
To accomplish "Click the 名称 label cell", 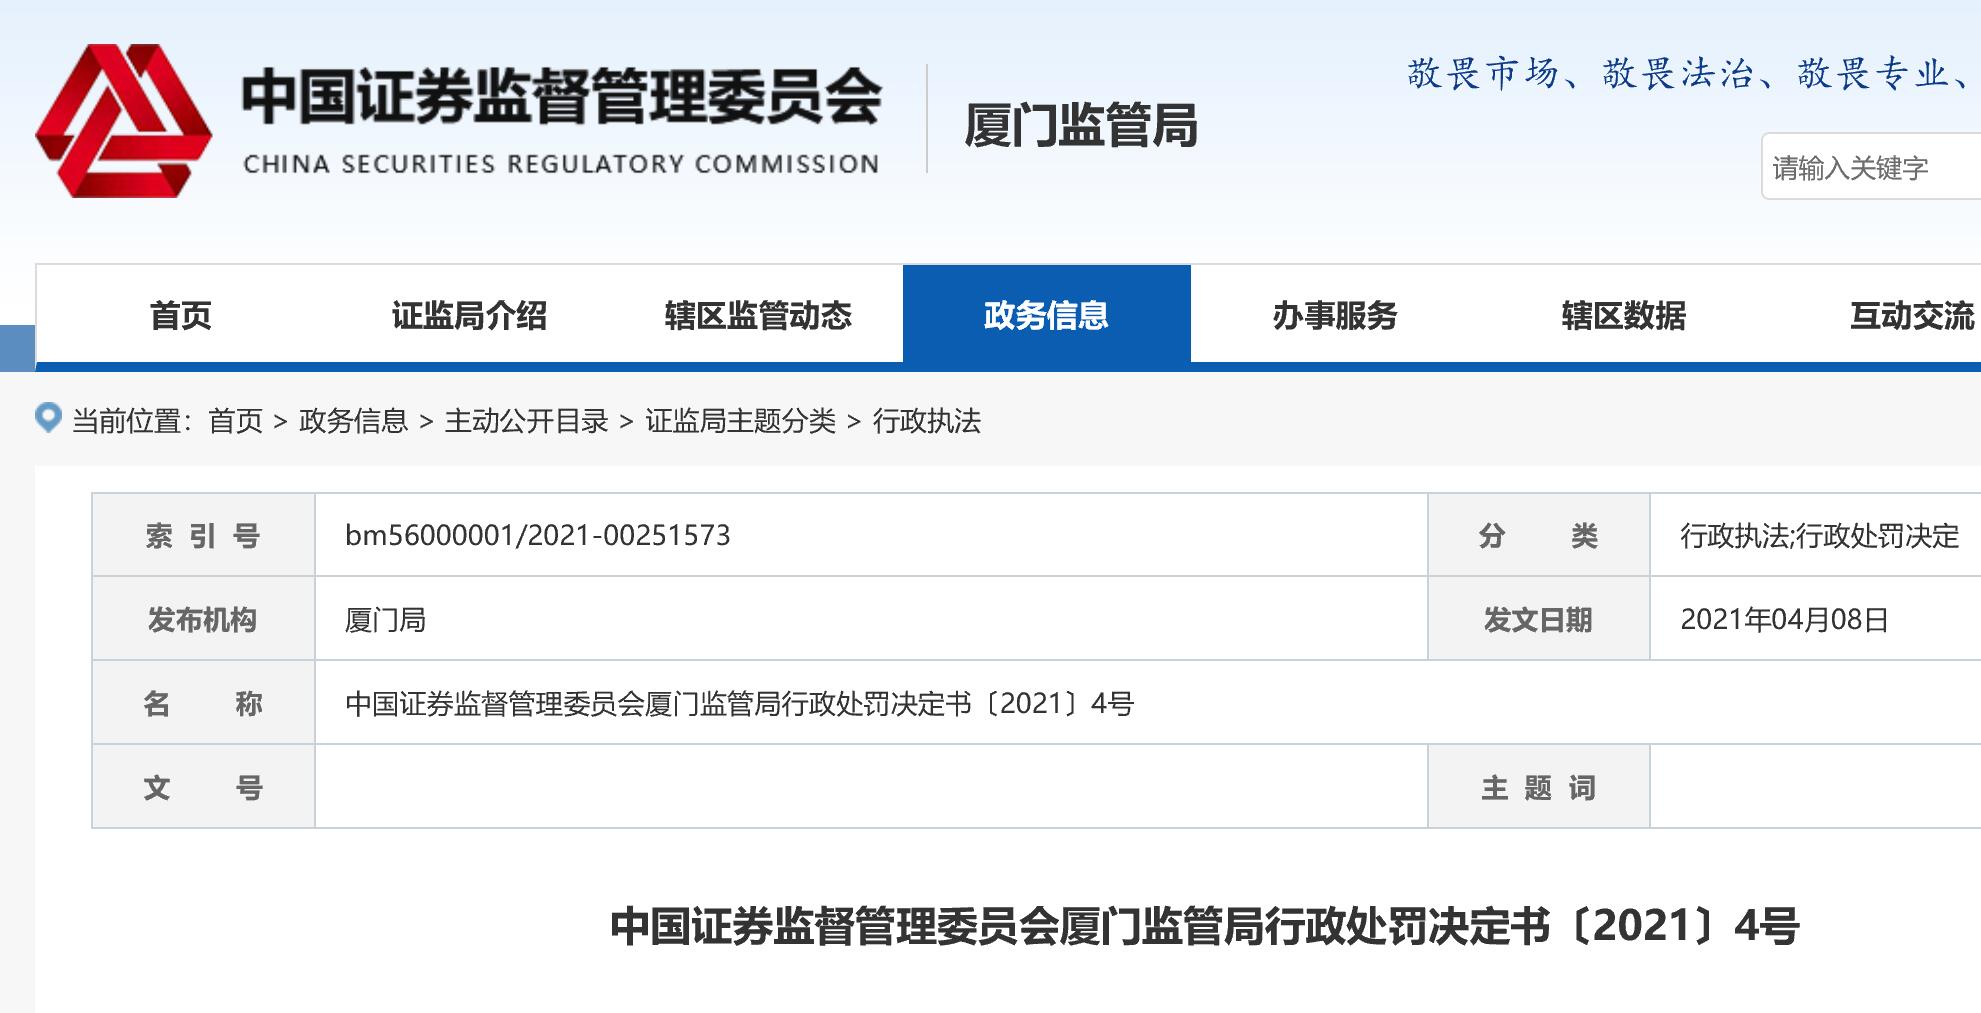I will [x=203, y=703].
